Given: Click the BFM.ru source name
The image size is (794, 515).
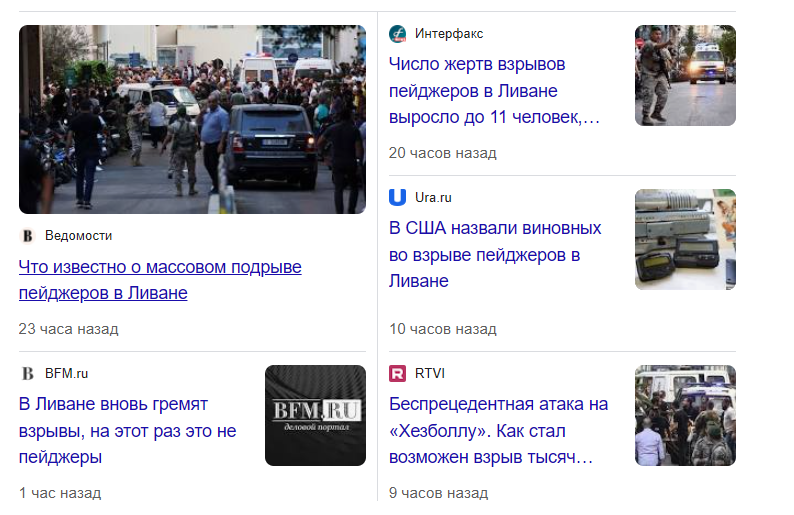Looking at the screenshot, I should pos(66,374).
